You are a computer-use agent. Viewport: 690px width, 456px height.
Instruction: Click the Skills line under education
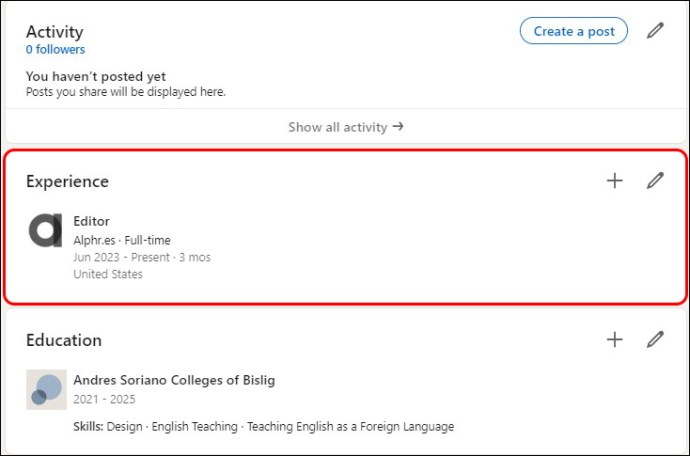tap(263, 427)
